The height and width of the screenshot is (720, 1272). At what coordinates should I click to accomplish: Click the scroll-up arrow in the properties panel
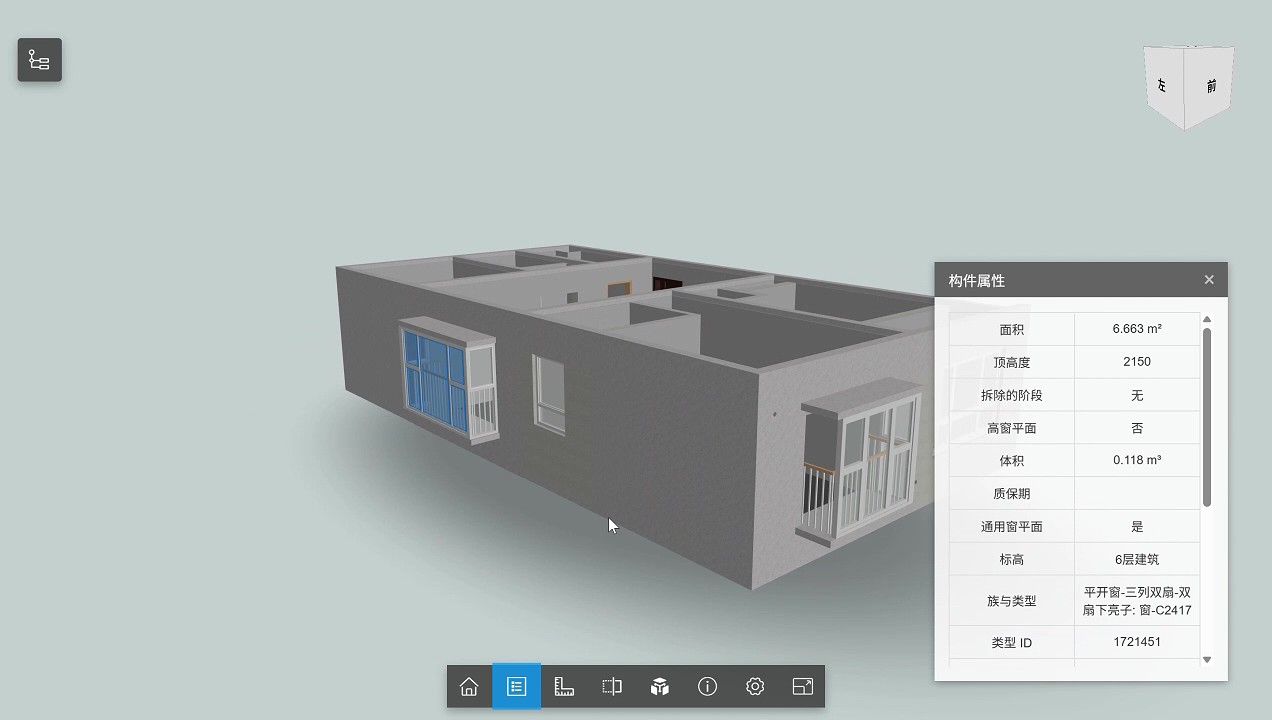pos(1207,320)
